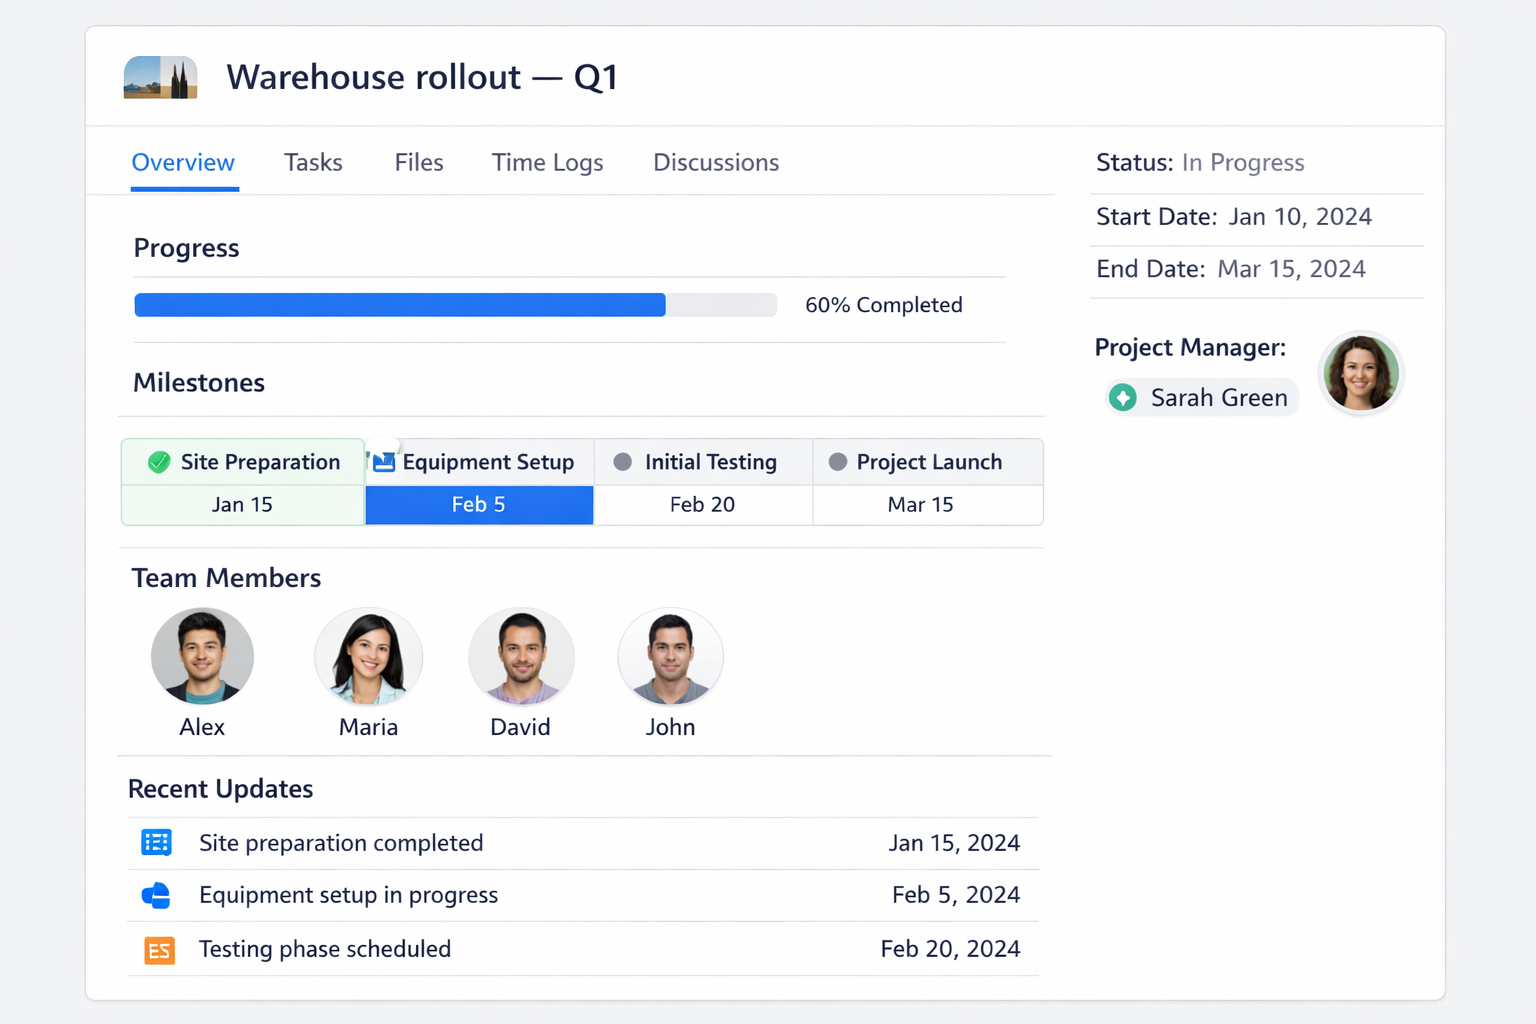Click the gray status circle next to Initial Testing
The width and height of the screenshot is (1536, 1024).
[x=622, y=462]
